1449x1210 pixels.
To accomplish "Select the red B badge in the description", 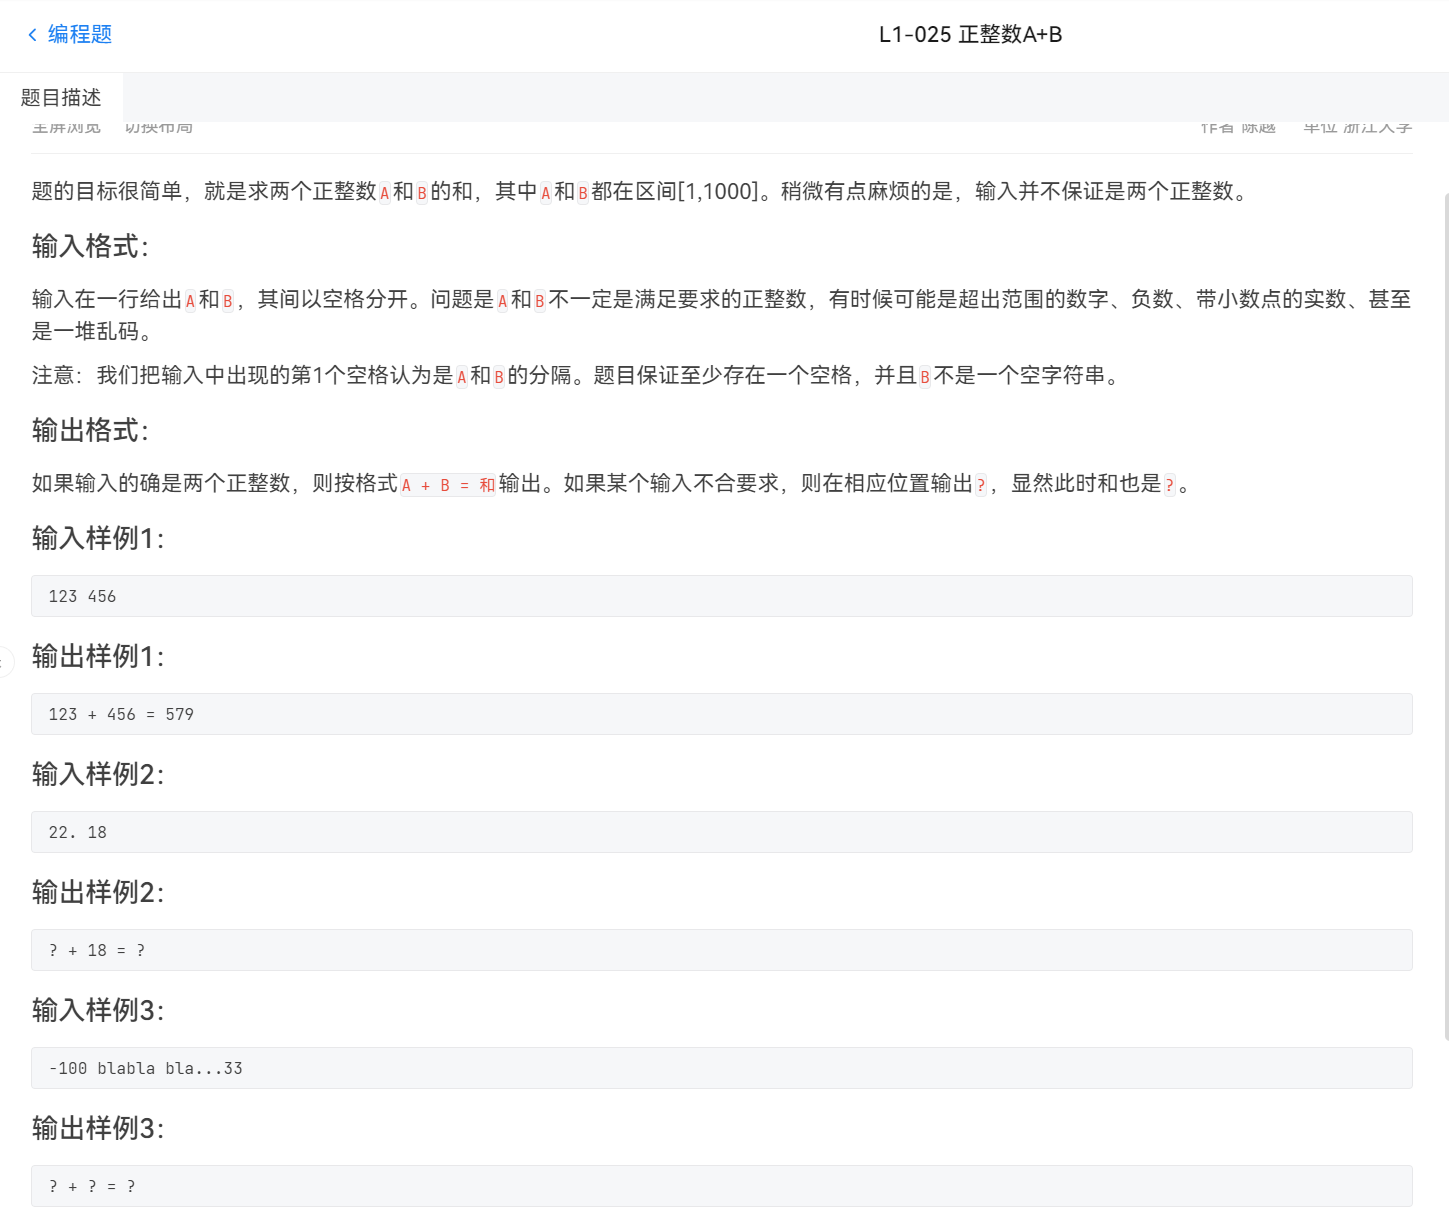I will tap(421, 193).
